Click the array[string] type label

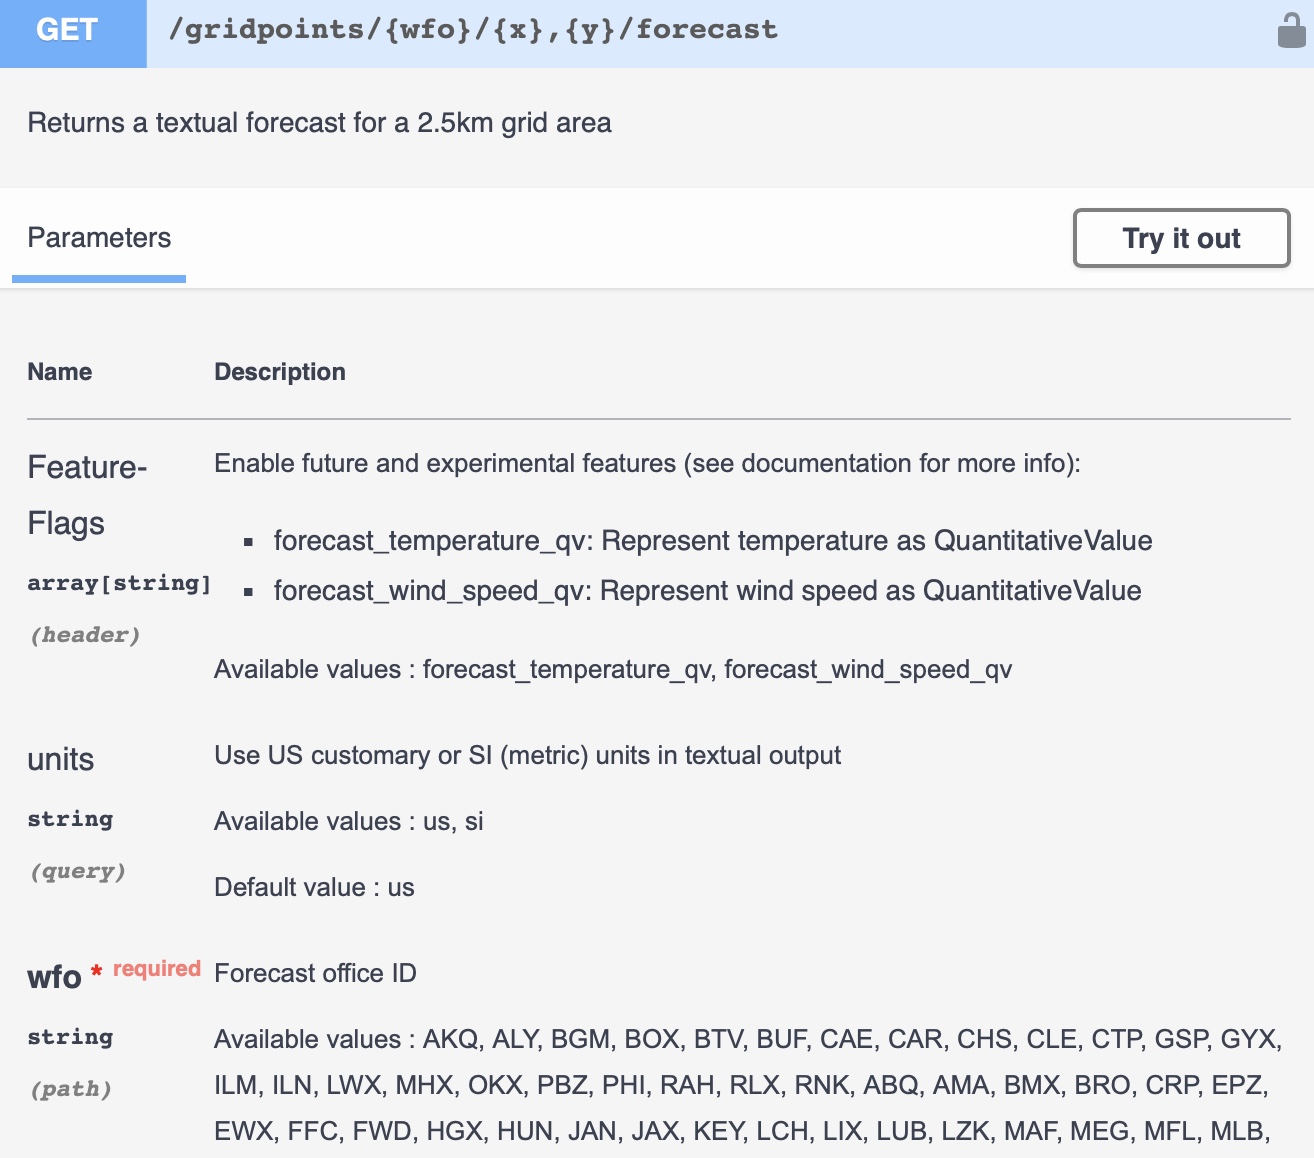click(x=119, y=583)
